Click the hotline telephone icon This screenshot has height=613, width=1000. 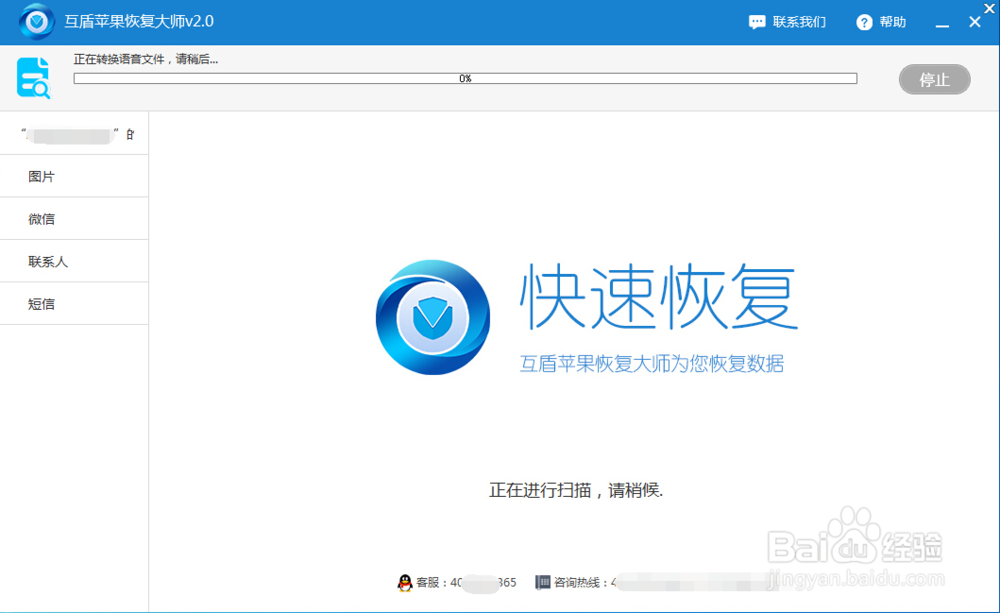pos(542,582)
